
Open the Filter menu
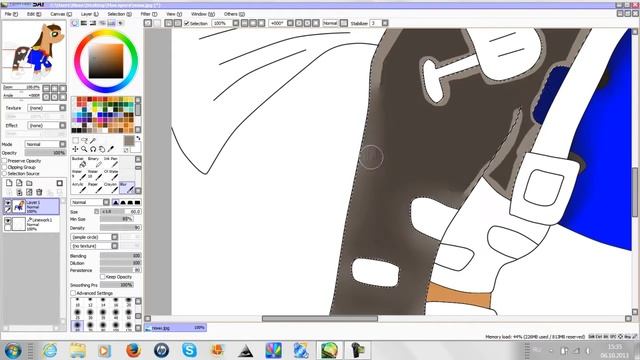tap(149, 14)
